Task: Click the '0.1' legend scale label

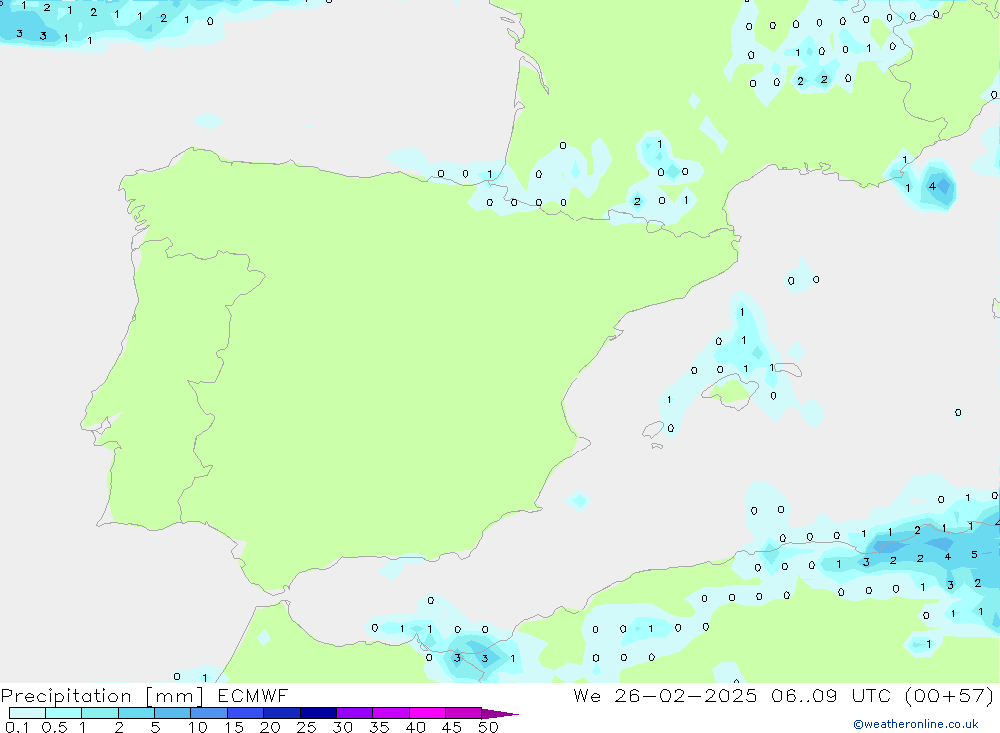Action: click(17, 727)
